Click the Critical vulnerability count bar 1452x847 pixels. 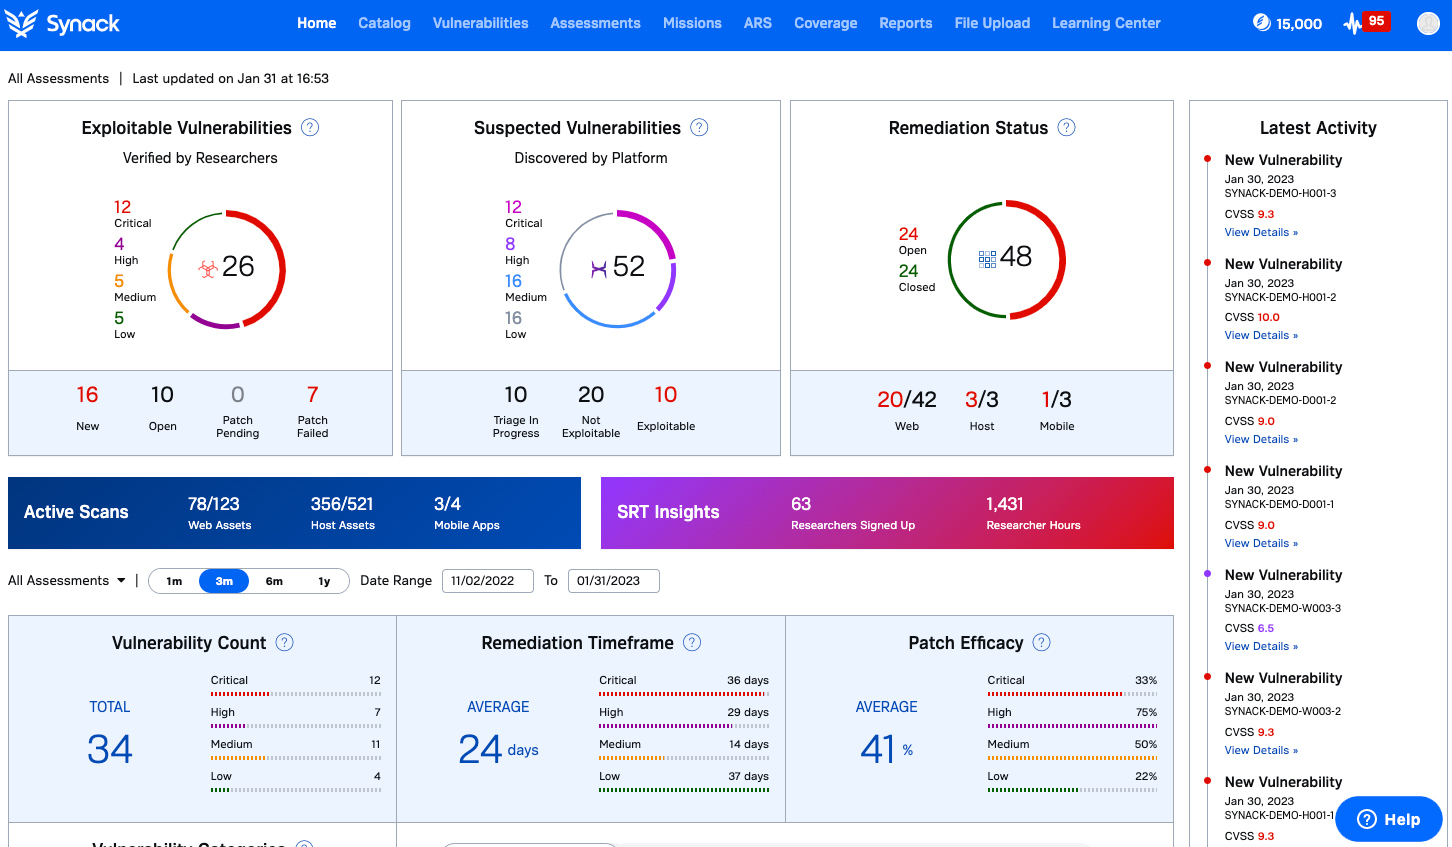[296, 693]
